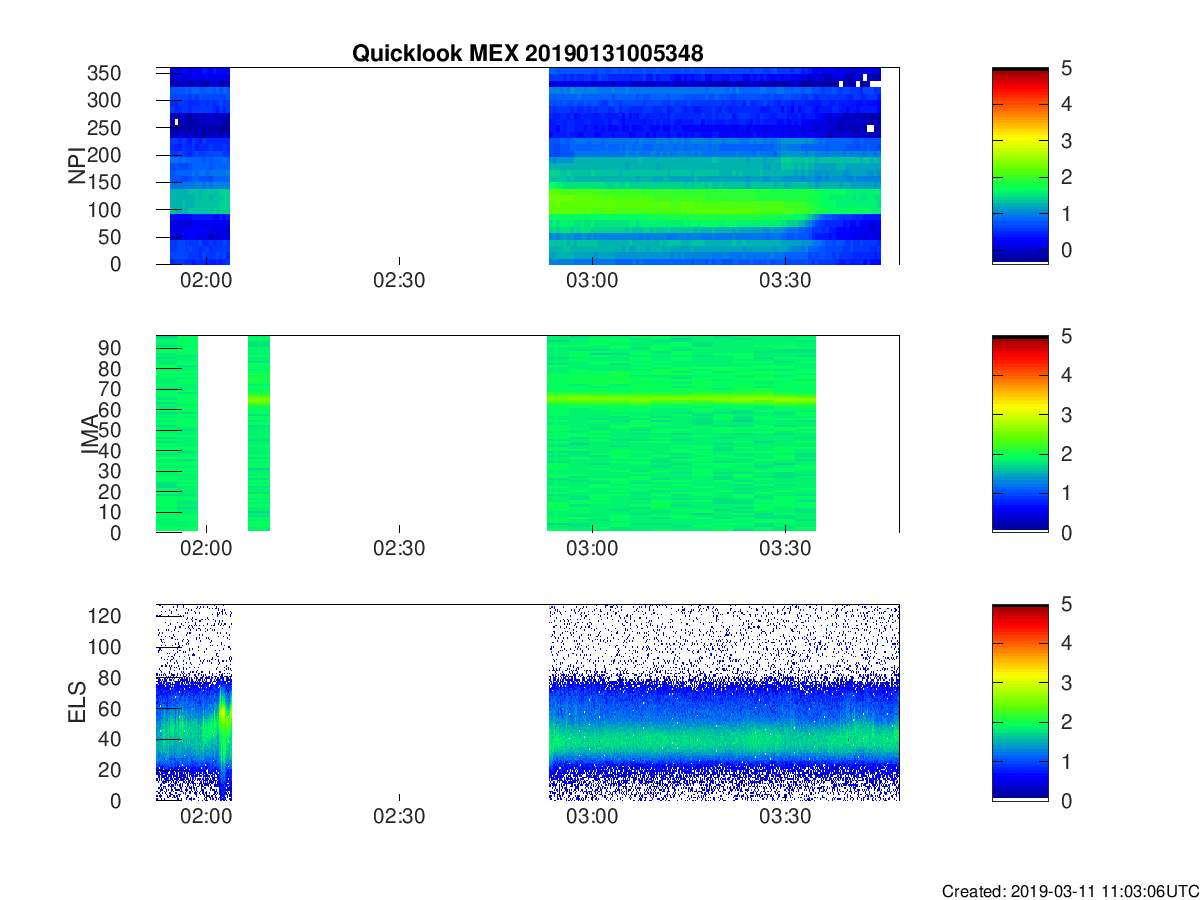
Task: Click the "2" label on IMA colorbar
Action: coord(1066,454)
